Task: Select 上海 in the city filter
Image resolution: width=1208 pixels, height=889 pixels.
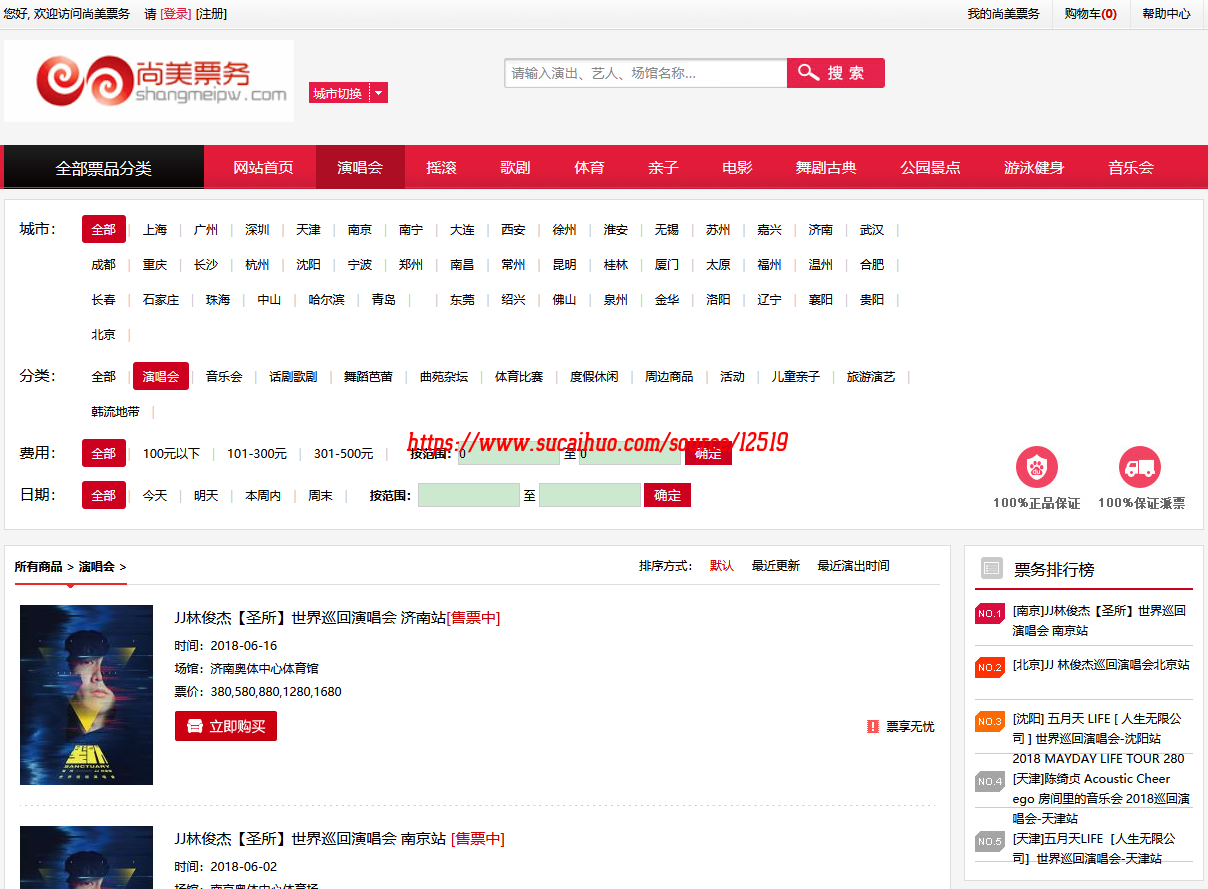Action: (x=155, y=230)
